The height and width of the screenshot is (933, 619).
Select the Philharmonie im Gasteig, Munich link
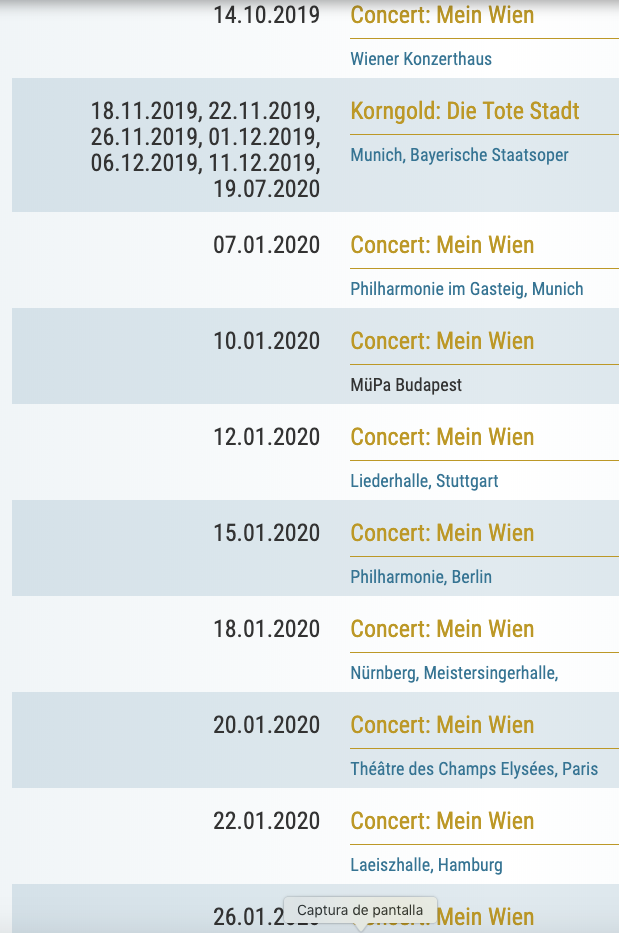pos(466,289)
